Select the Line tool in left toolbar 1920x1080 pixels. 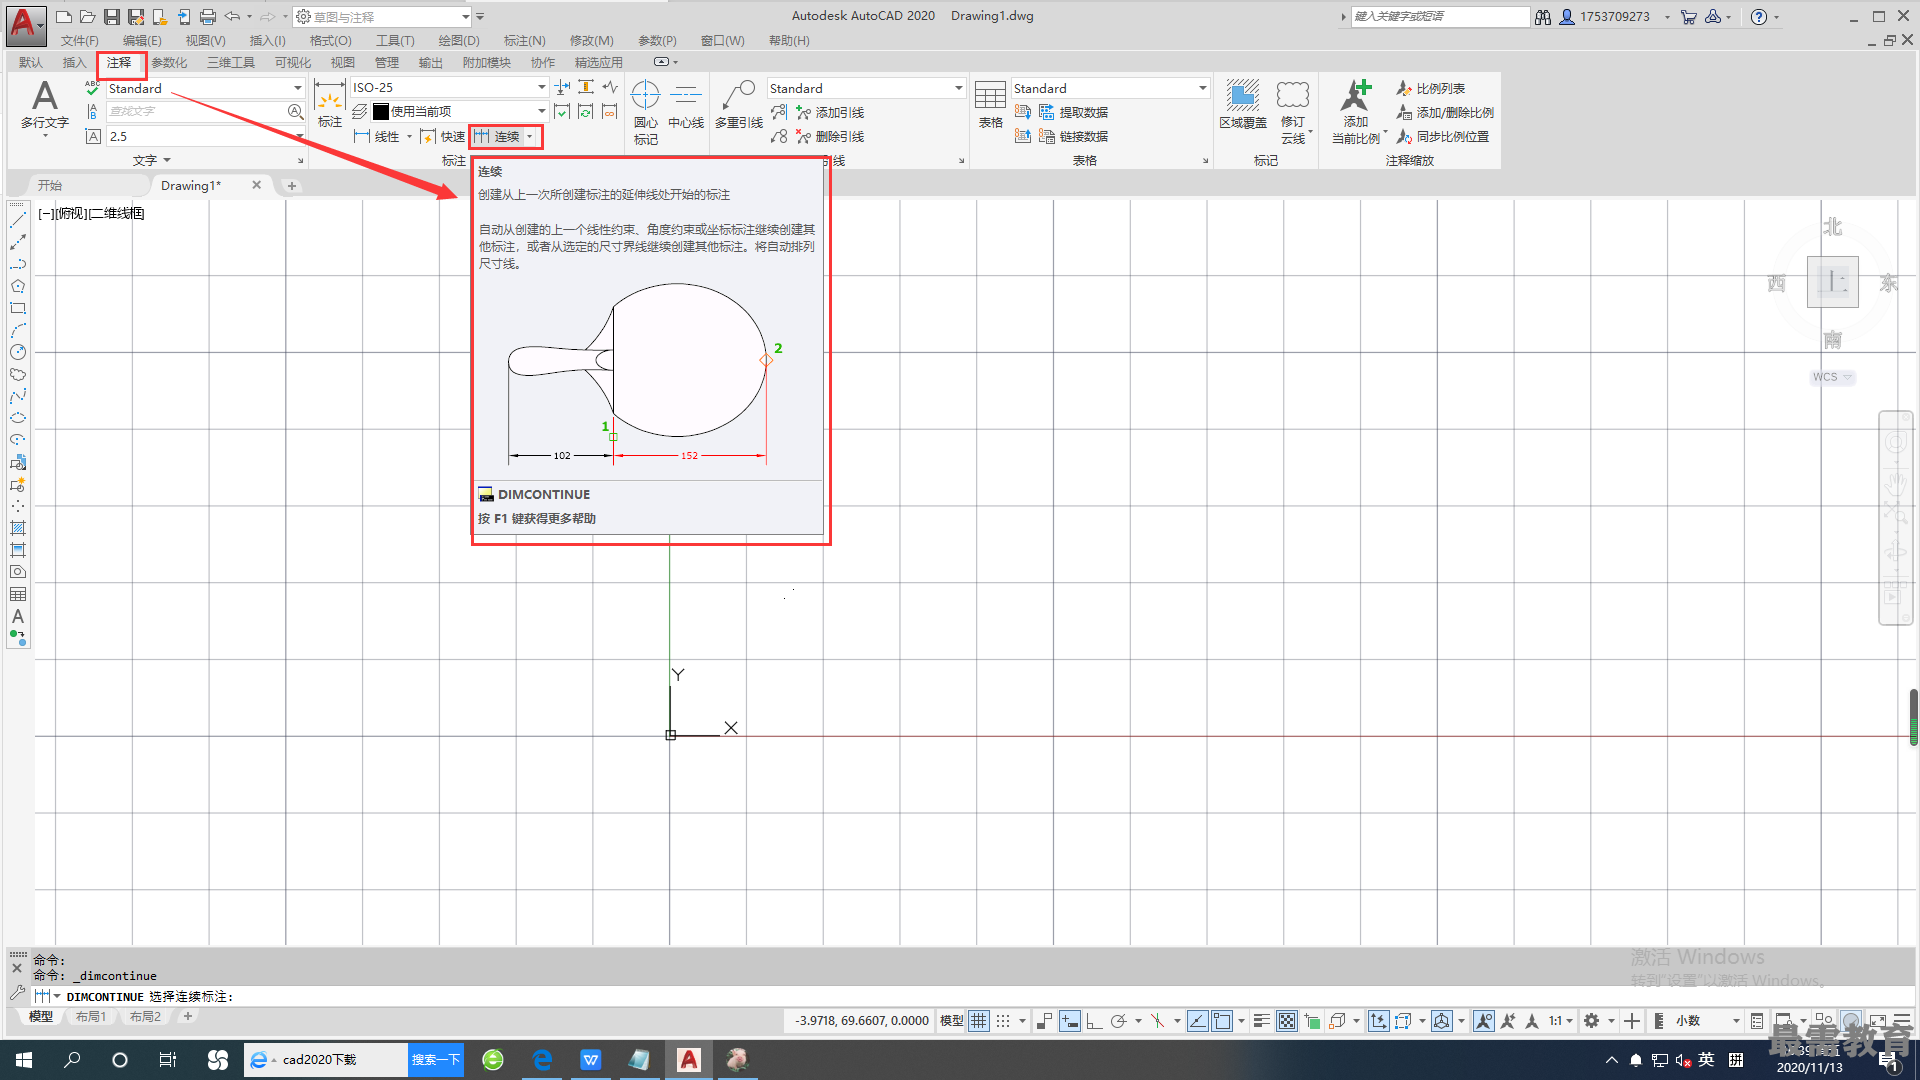tap(18, 220)
